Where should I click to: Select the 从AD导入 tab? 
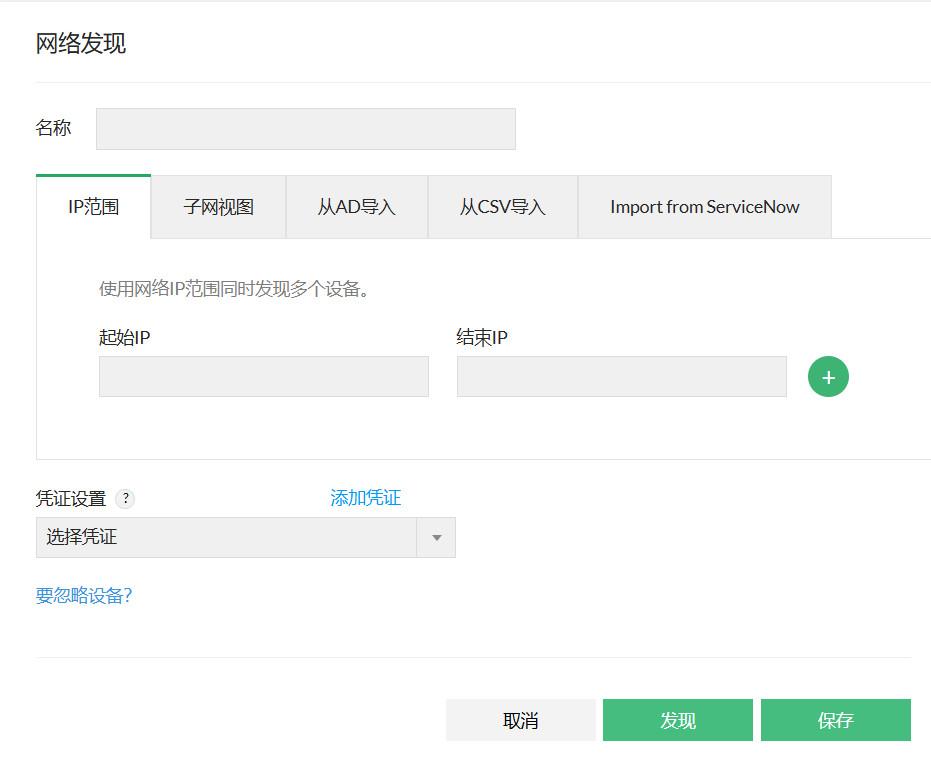click(356, 207)
